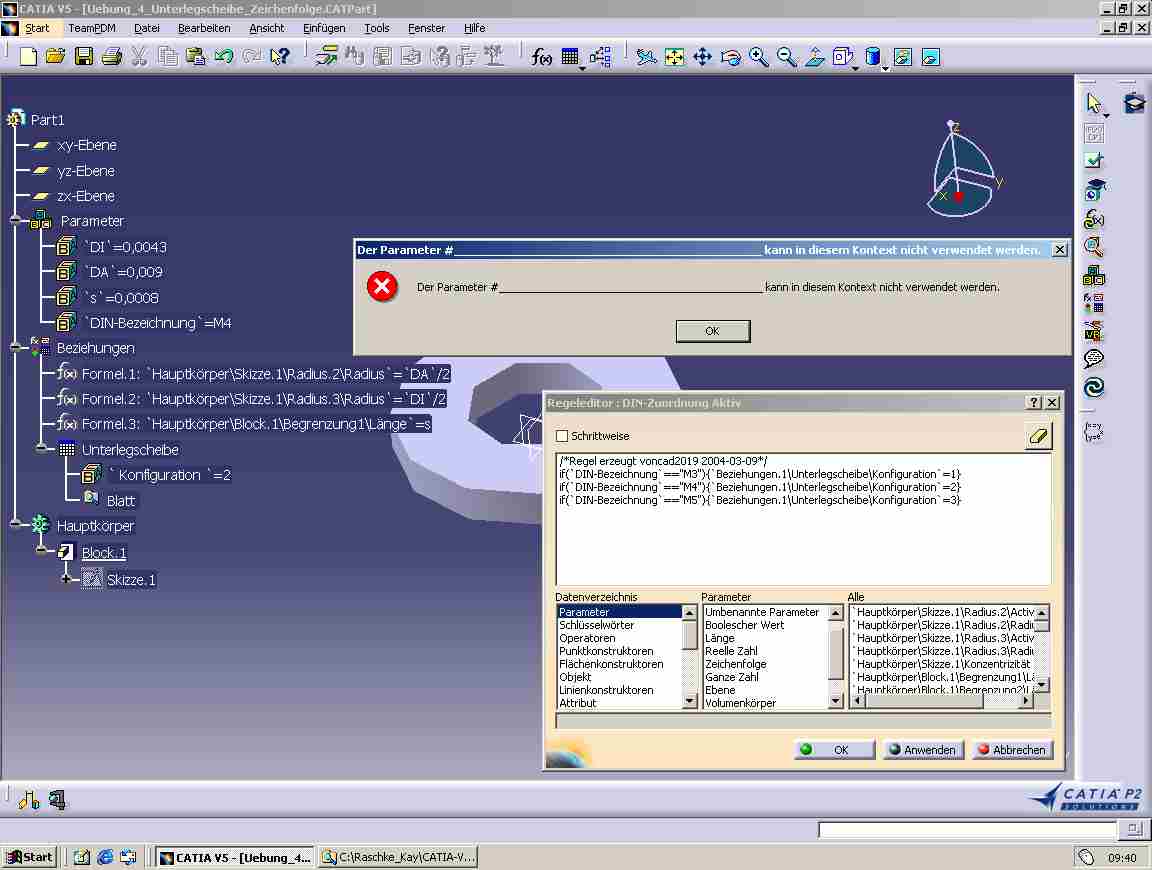Toggle the Schrittweise checkbox
The width and height of the screenshot is (1152, 870).
[562, 436]
